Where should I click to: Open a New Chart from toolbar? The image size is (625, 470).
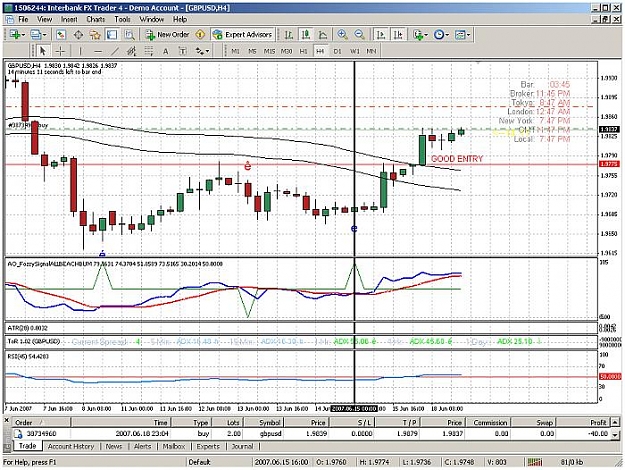(17, 35)
